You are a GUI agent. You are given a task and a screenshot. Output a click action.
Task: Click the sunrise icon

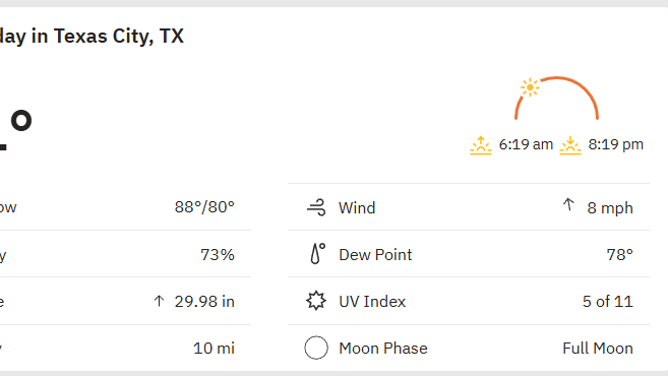(481, 145)
